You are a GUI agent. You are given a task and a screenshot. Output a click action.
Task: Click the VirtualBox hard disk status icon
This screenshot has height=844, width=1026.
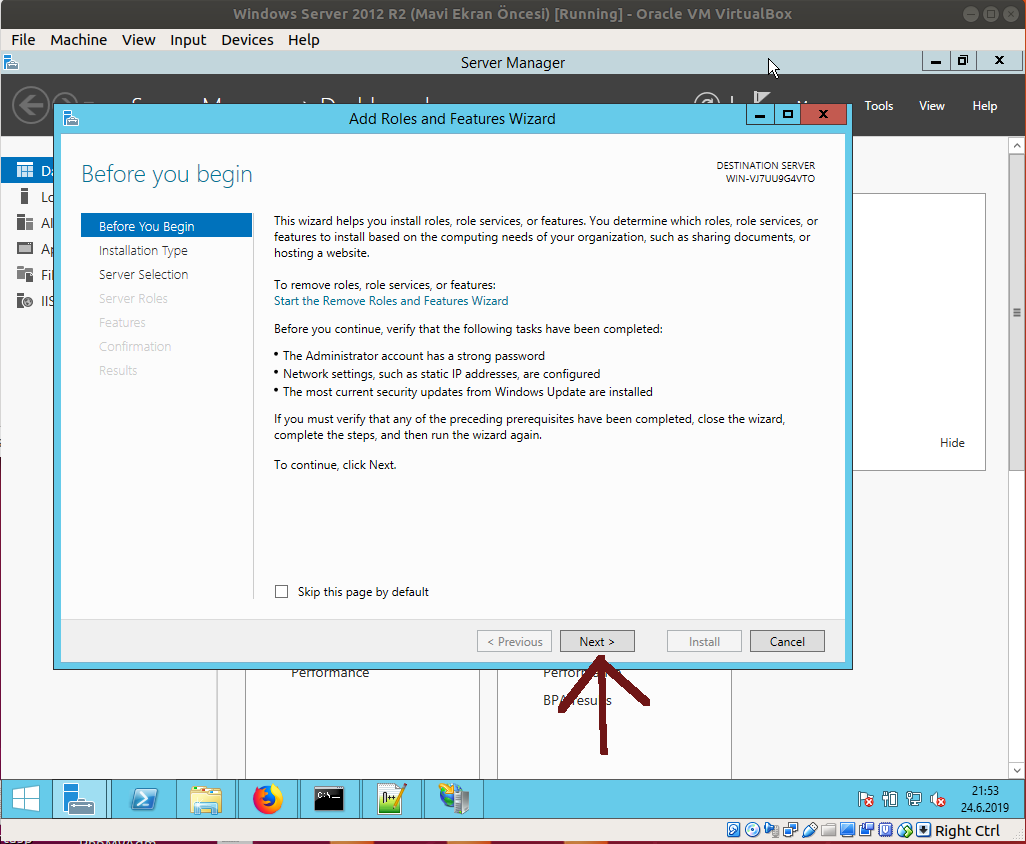(x=734, y=830)
